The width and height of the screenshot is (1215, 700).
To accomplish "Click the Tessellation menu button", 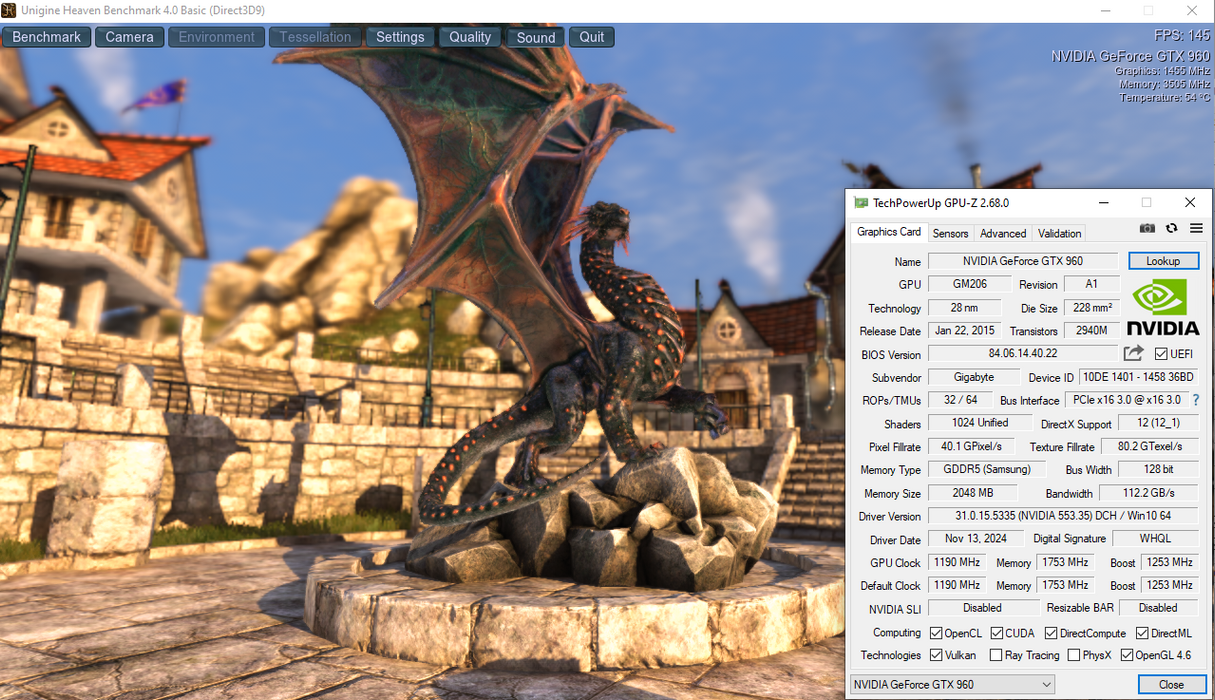I will click(315, 37).
